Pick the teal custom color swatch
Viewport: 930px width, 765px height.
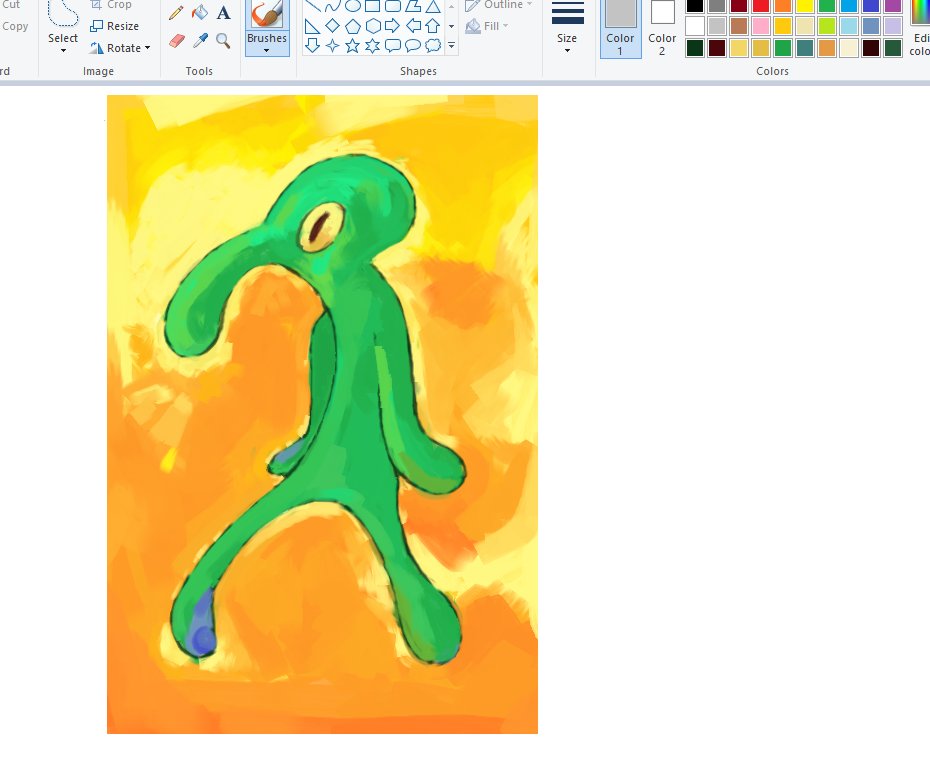click(805, 47)
